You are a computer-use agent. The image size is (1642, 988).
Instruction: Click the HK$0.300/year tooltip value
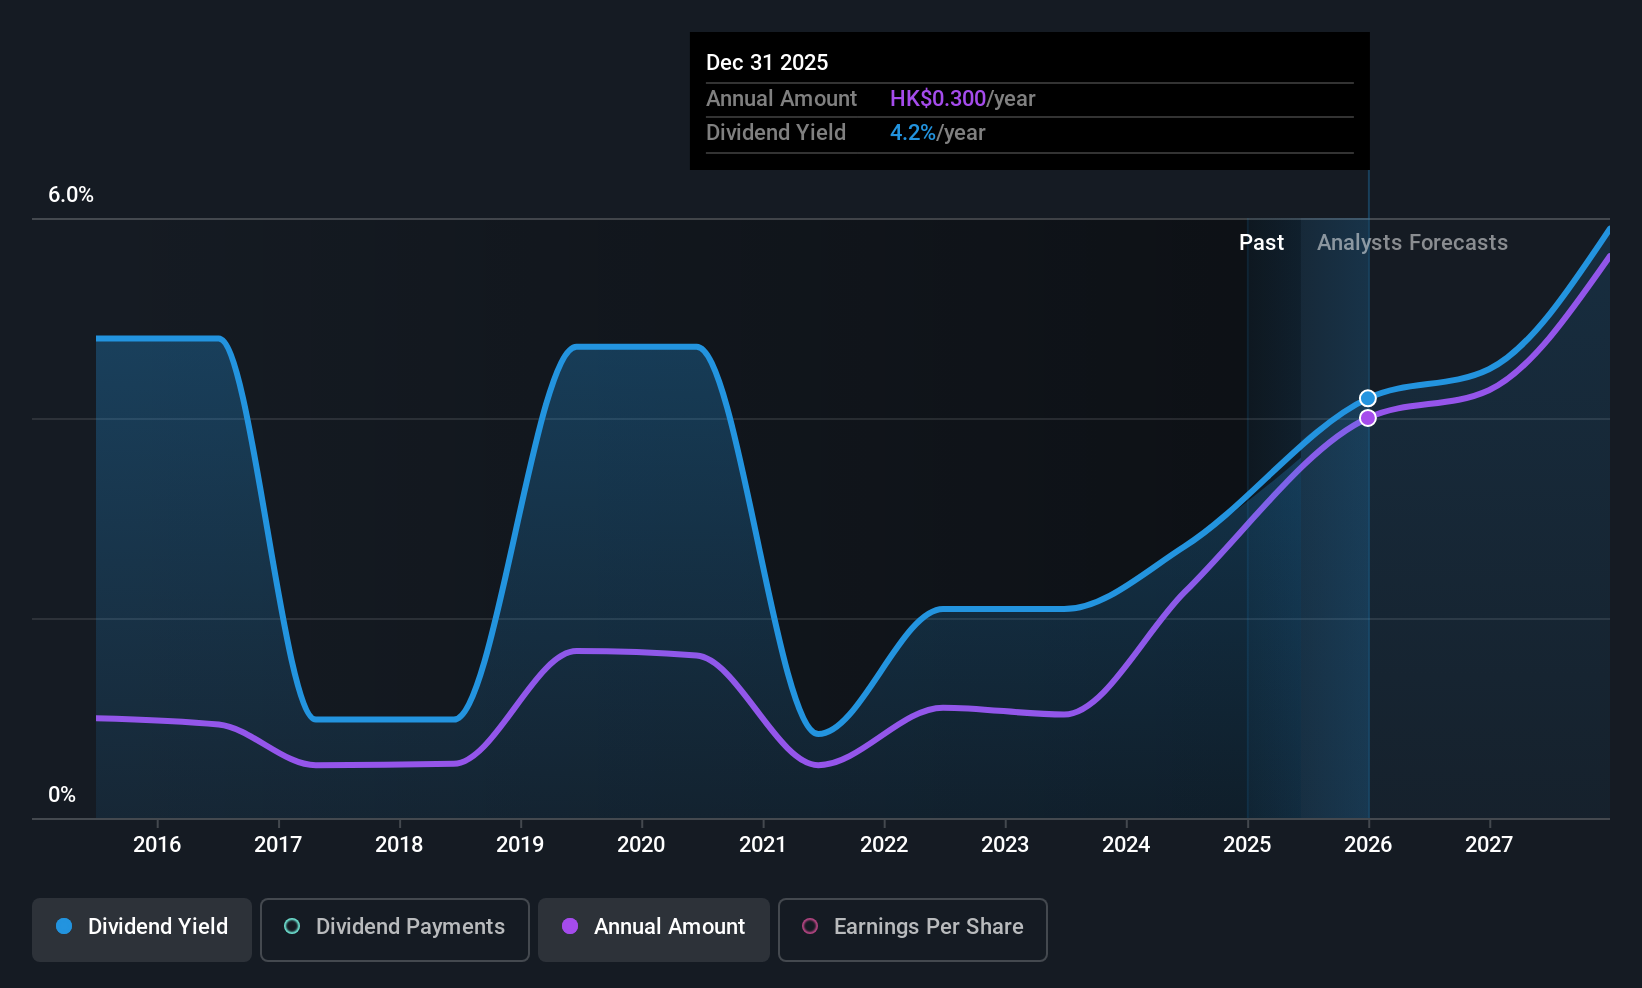[x=963, y=99]
